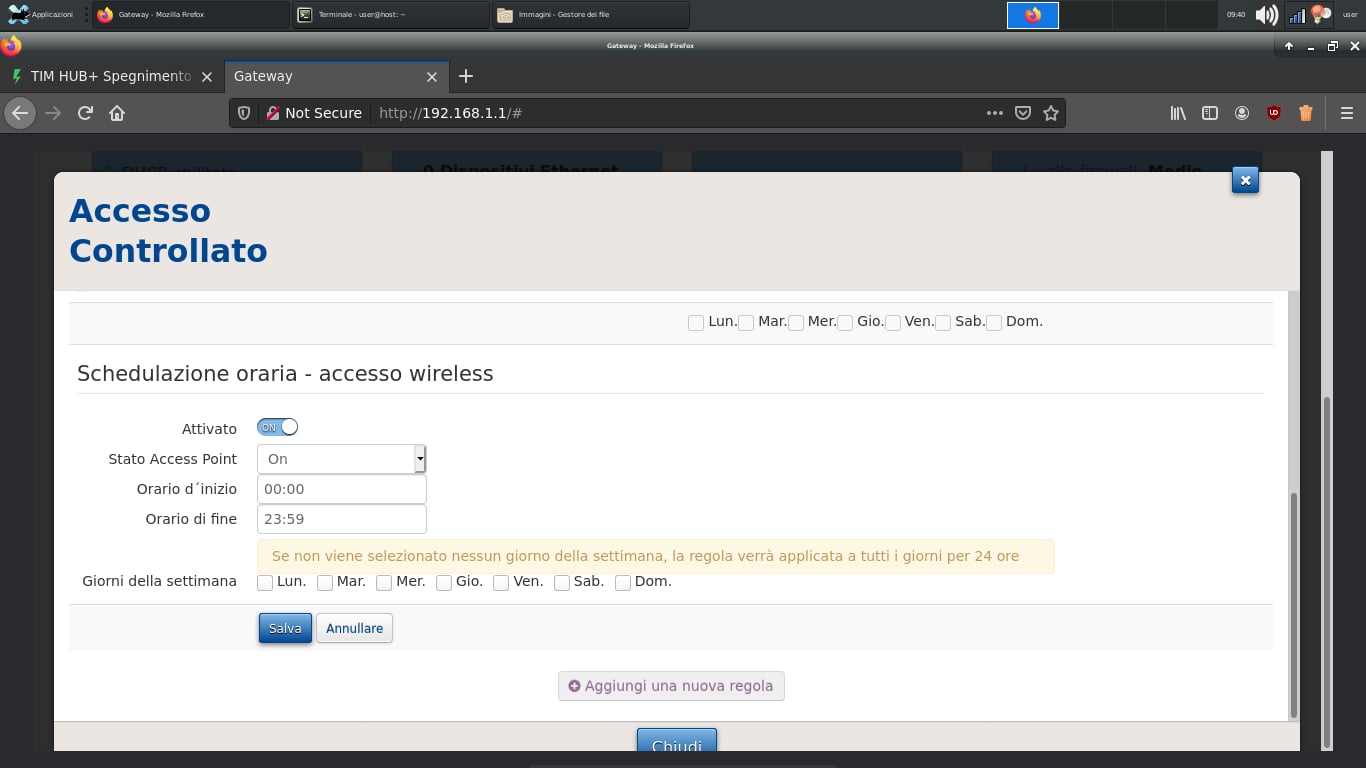The height and width of the screenshot is (768, 1366).
Task: Open the page actions three-dot menu
Action: coord(994,113)
